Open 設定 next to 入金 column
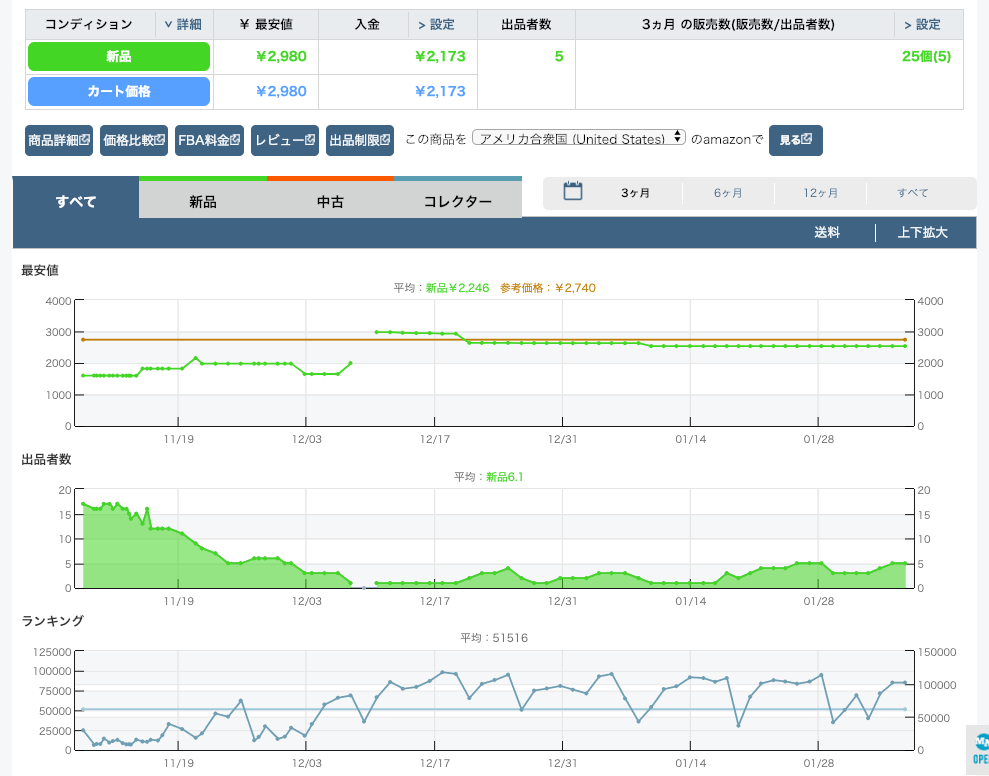The width and height of the screenshot is (989, 776). tap(435, 24)
